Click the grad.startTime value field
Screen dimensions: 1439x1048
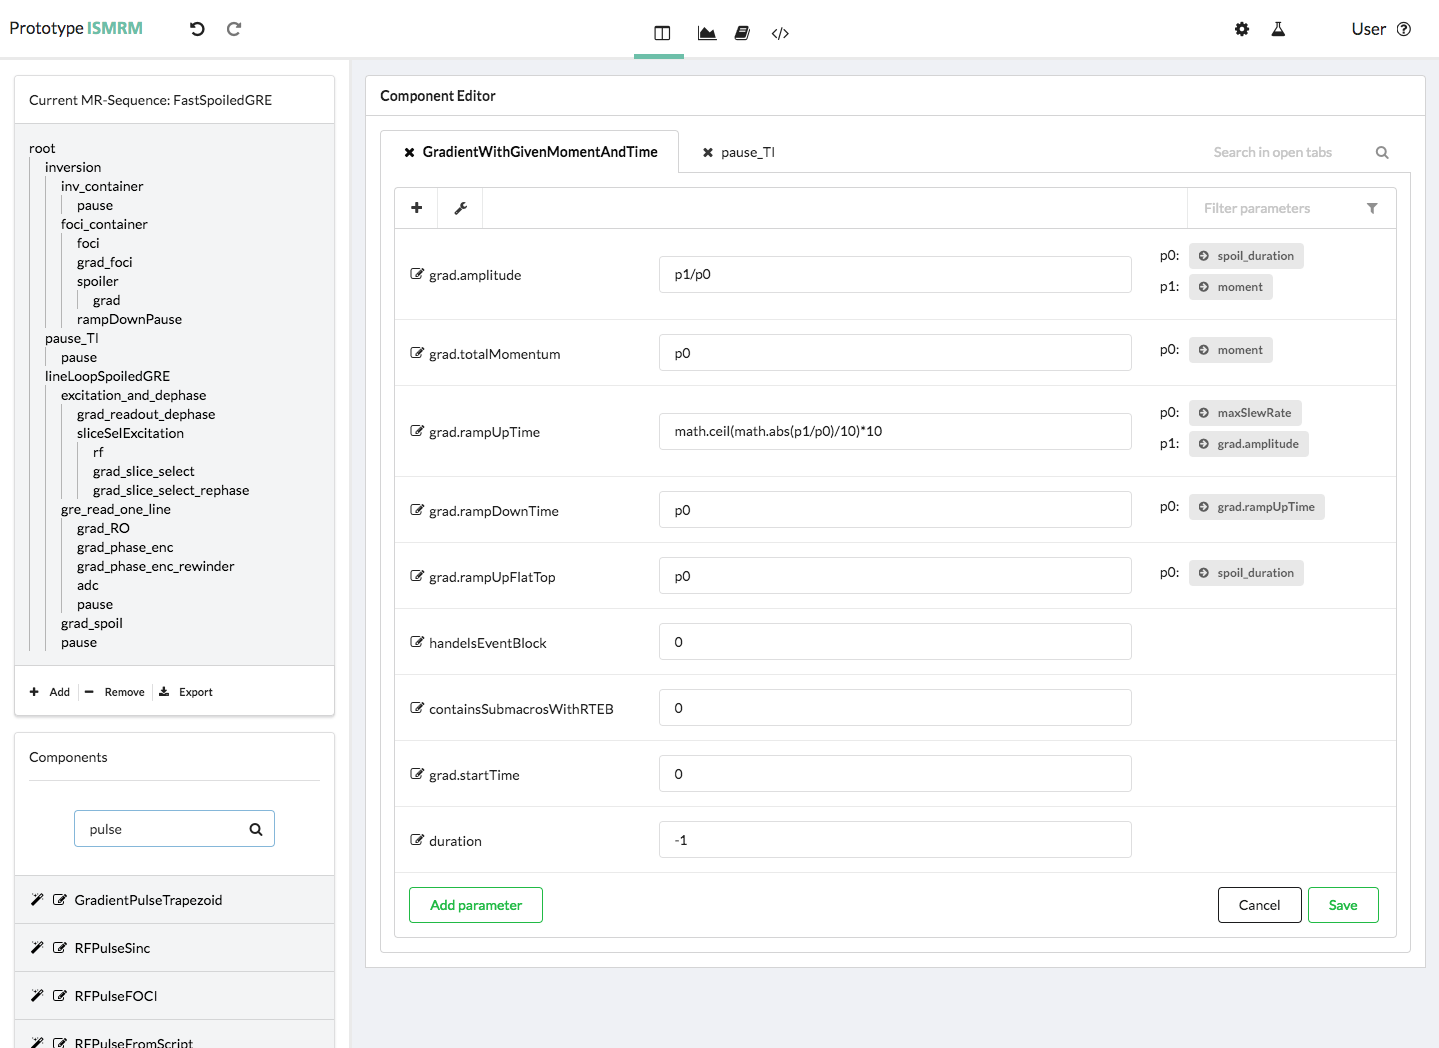click(x=895, y=774)
